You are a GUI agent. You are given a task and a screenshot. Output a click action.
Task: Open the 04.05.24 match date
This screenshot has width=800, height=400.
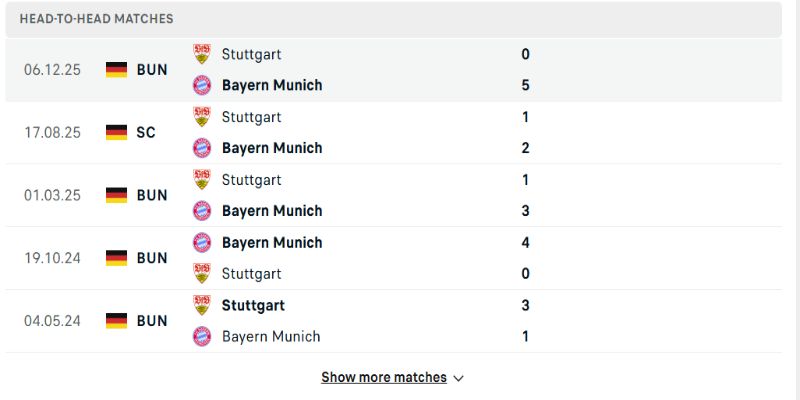tap(53, 320)
